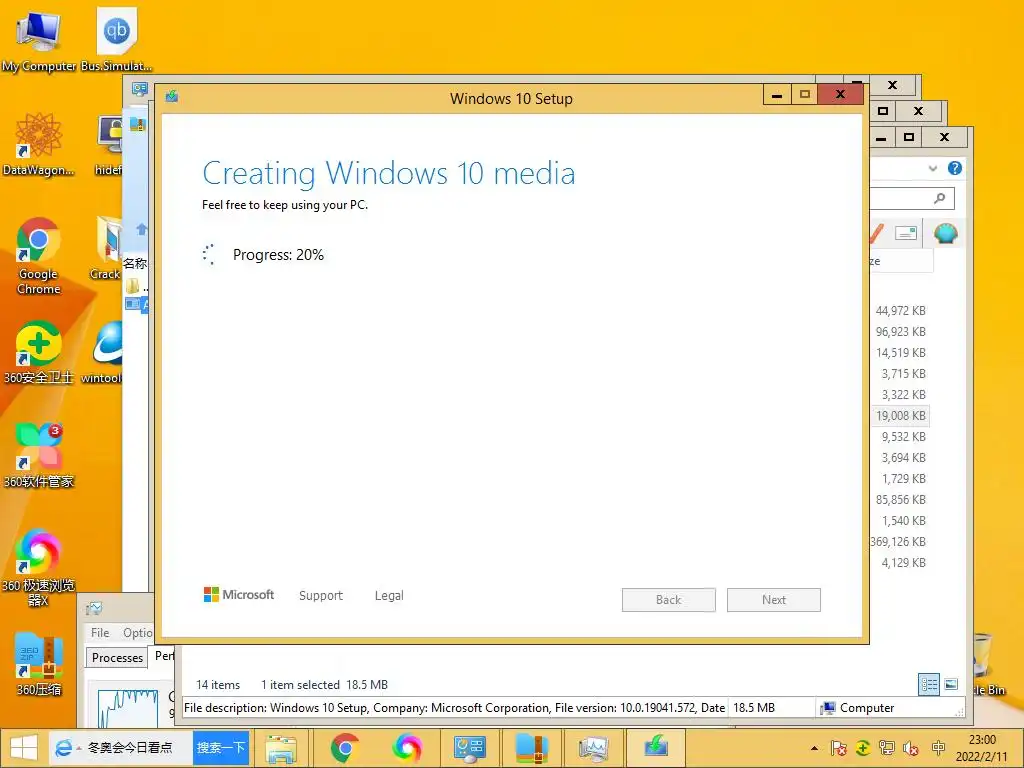Open the DataWagon desktop shortcut
The width and height of the screenshot is (1024, 768).
pos(38,144)
